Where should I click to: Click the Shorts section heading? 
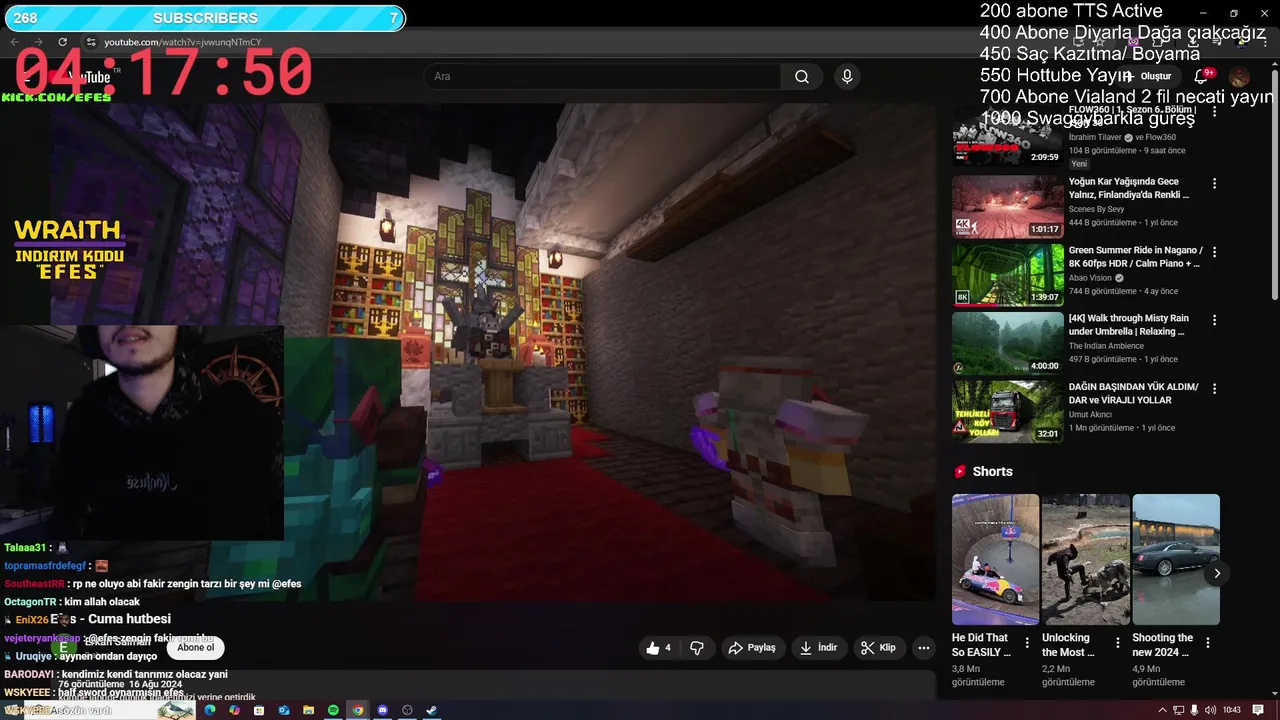pos(992,471)
